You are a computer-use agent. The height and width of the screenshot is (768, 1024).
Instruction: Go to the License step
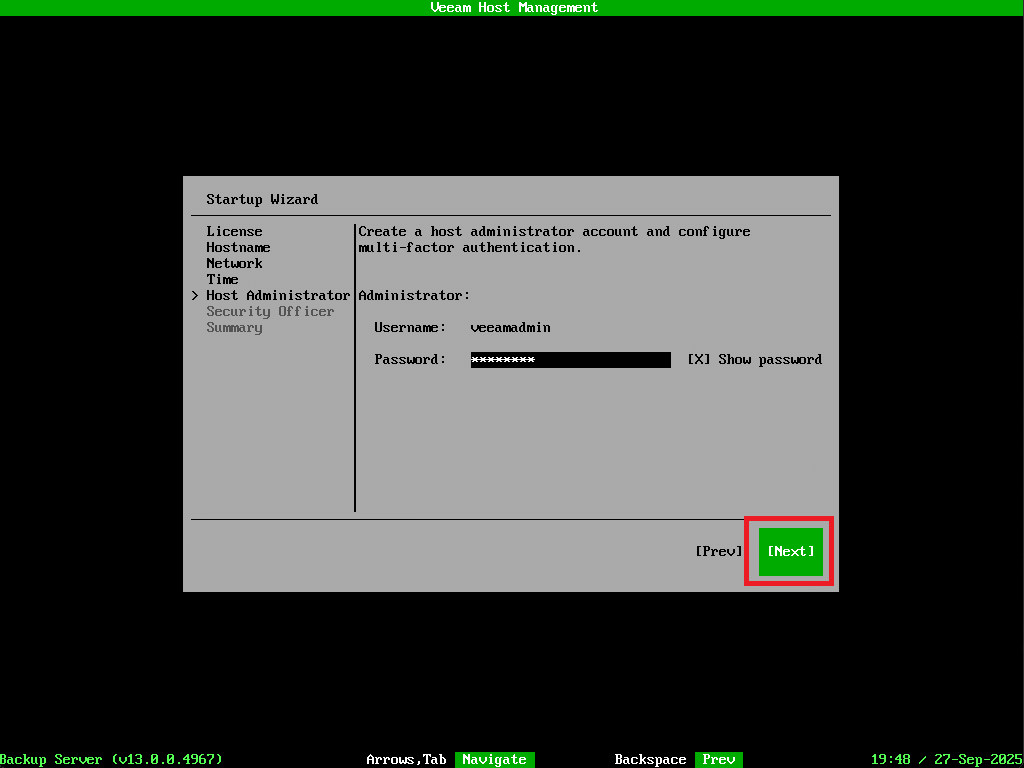234,232
